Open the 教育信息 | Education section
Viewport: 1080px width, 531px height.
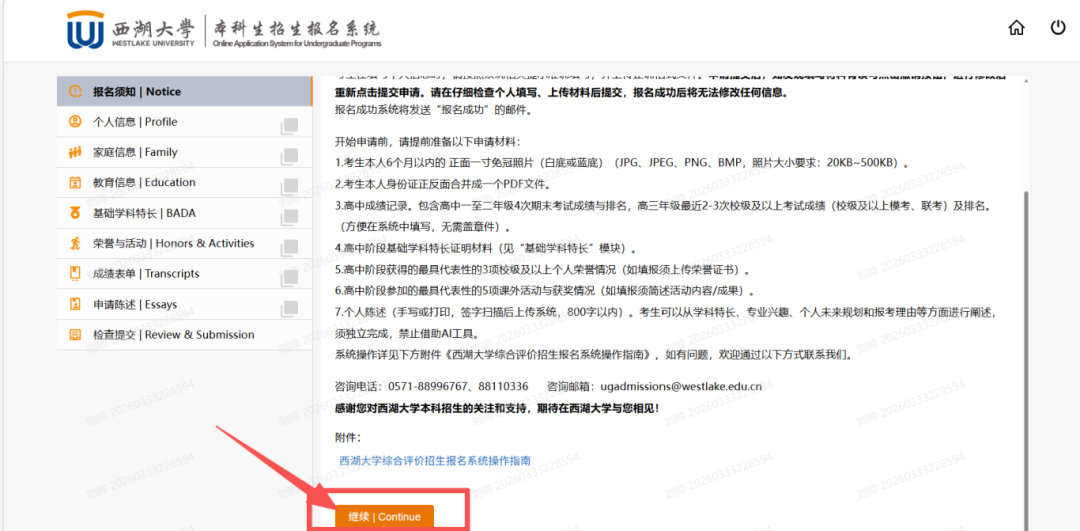point(144,183)
